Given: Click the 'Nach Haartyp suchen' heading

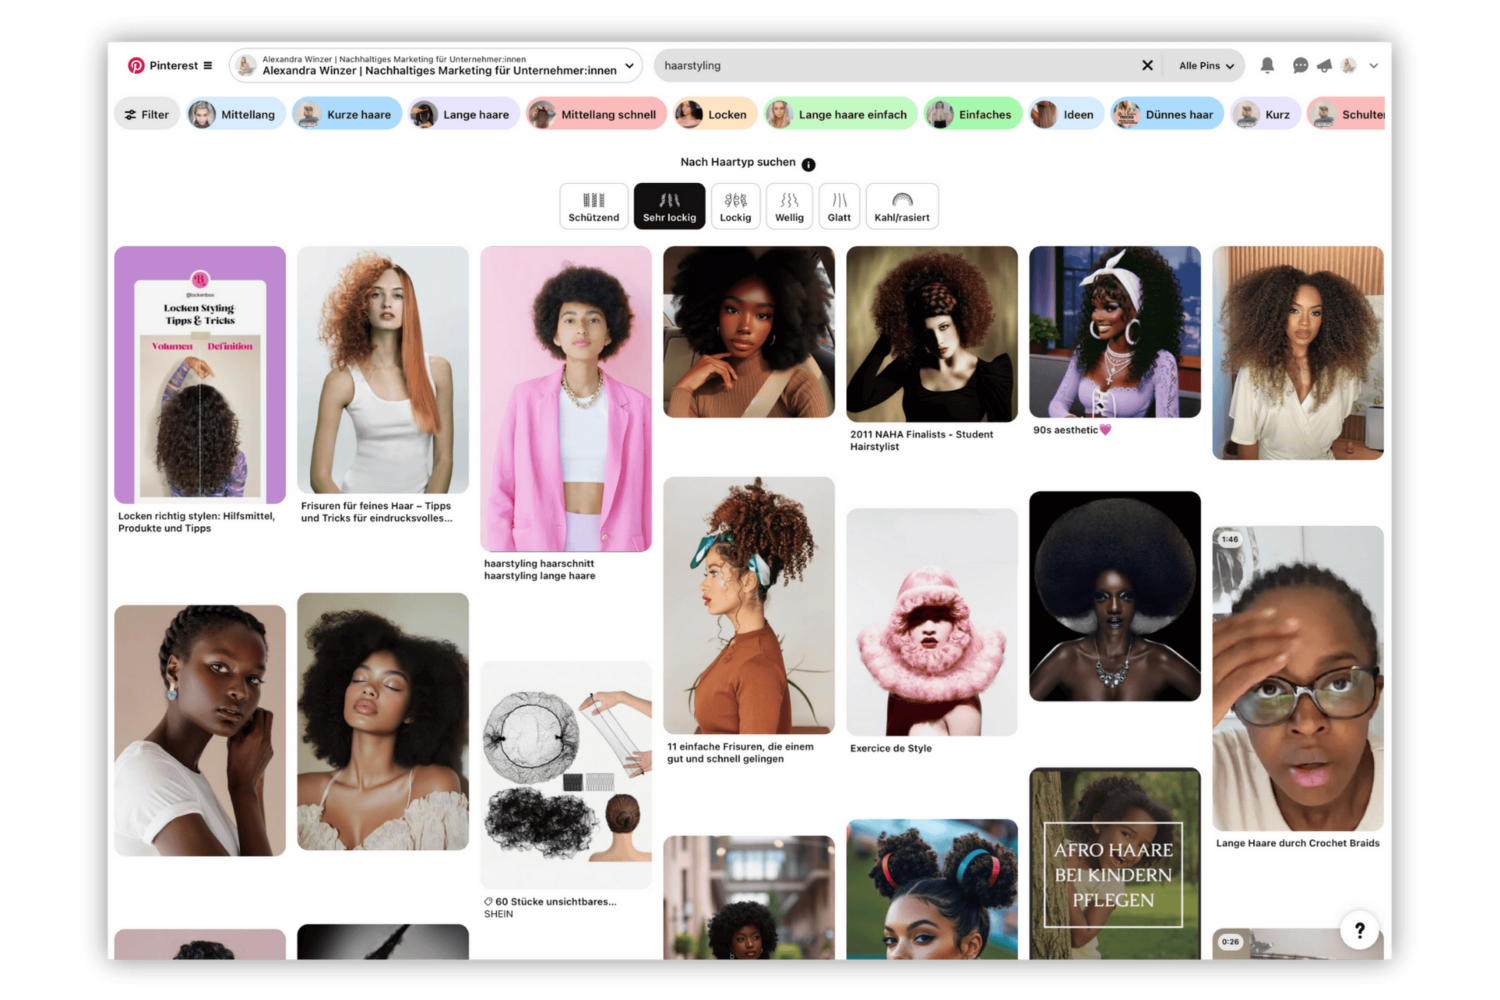Looking at the screenshot, I should pos(738,162).
